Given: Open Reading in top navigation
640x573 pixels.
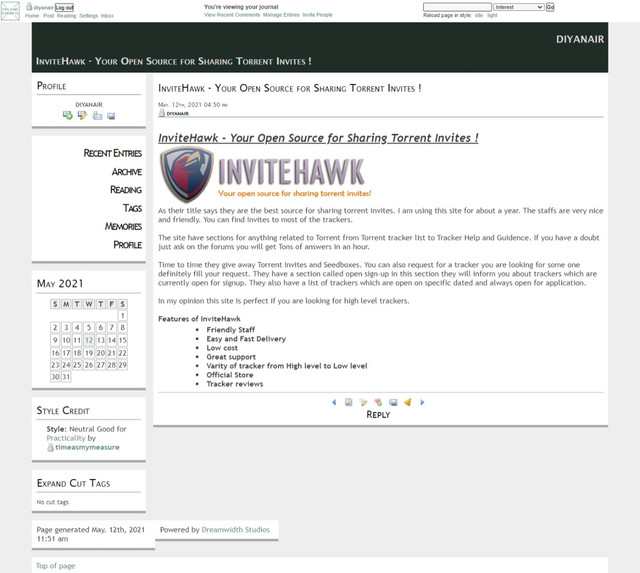Looking at the screenshot, I should point(67,16).
